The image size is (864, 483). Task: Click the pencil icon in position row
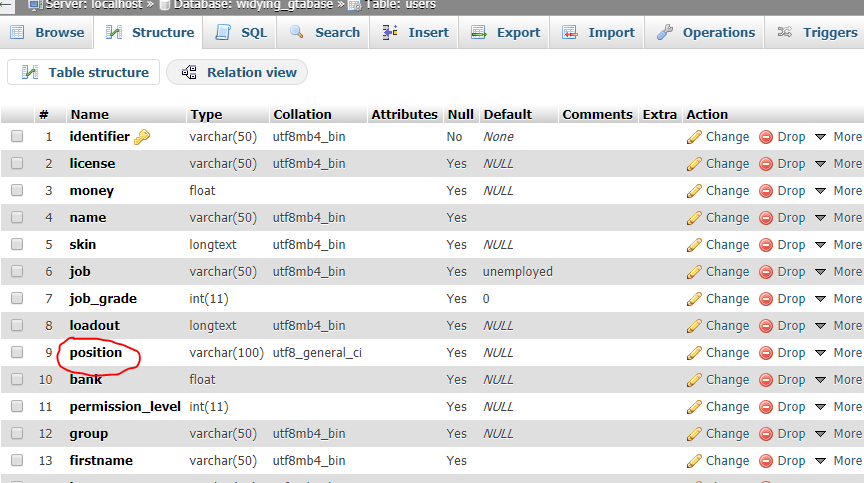coord(694,353)
